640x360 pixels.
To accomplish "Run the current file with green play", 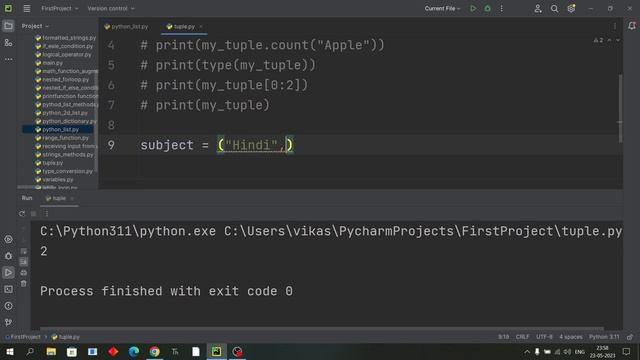I will coord(473,8).
